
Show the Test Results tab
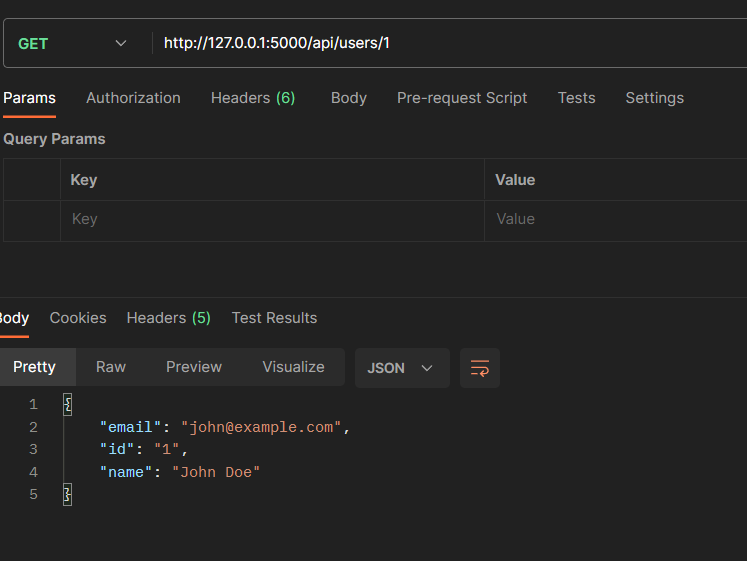[x=274, y=318]
